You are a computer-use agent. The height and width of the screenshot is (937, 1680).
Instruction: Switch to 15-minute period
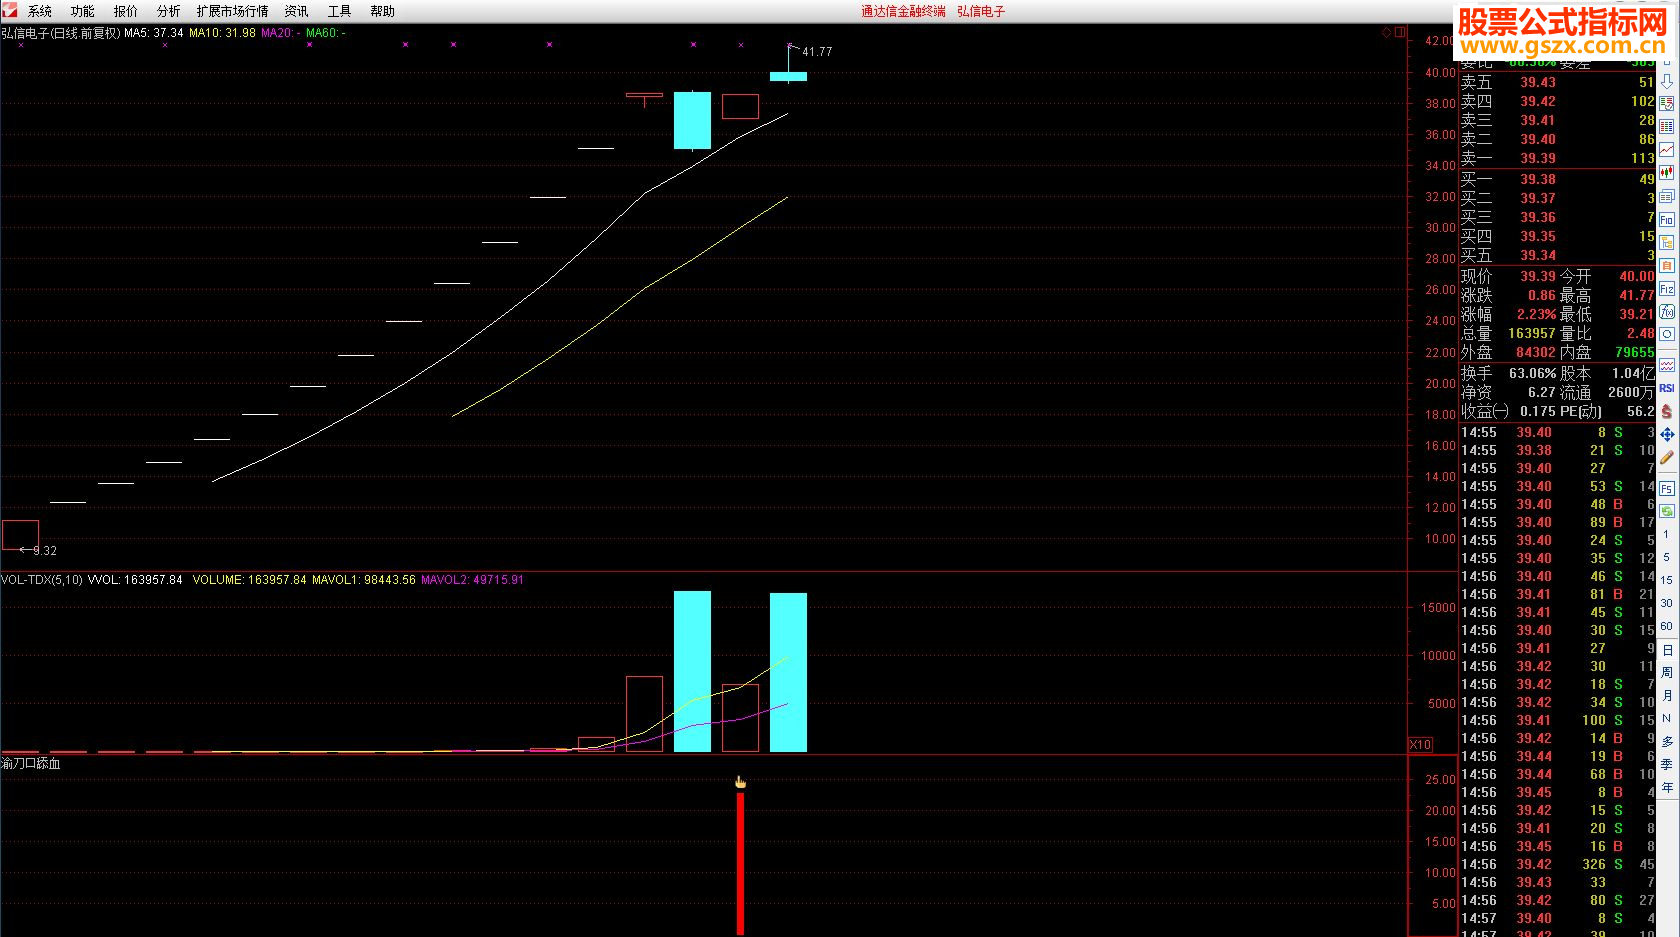tap(1667, 580)
